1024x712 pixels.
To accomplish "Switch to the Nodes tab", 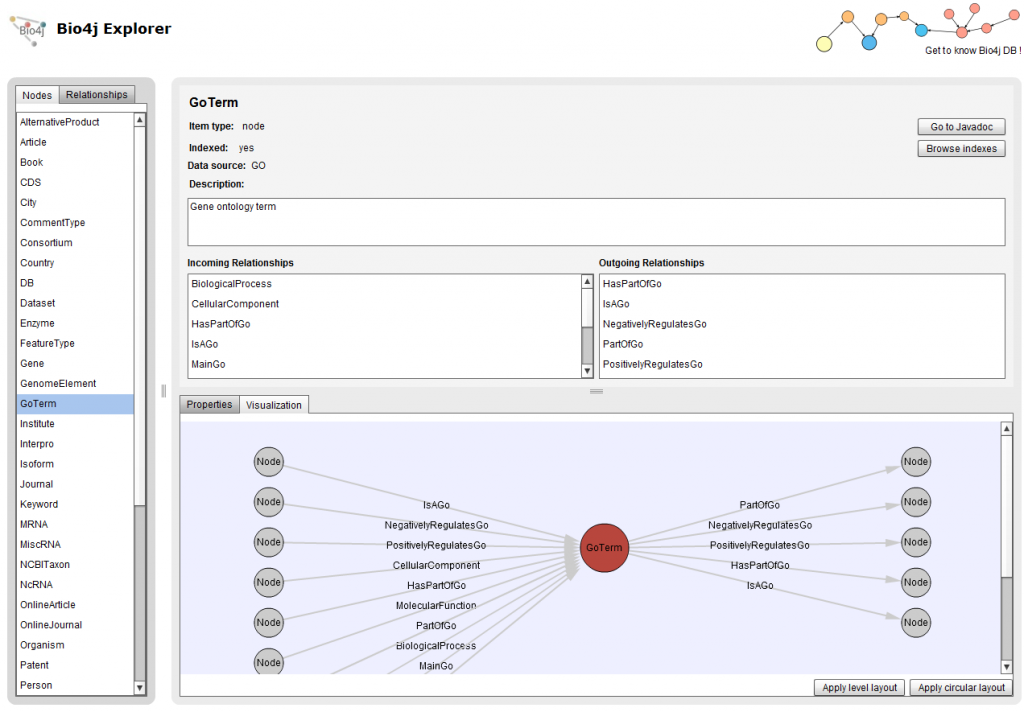I will point(37,95).
